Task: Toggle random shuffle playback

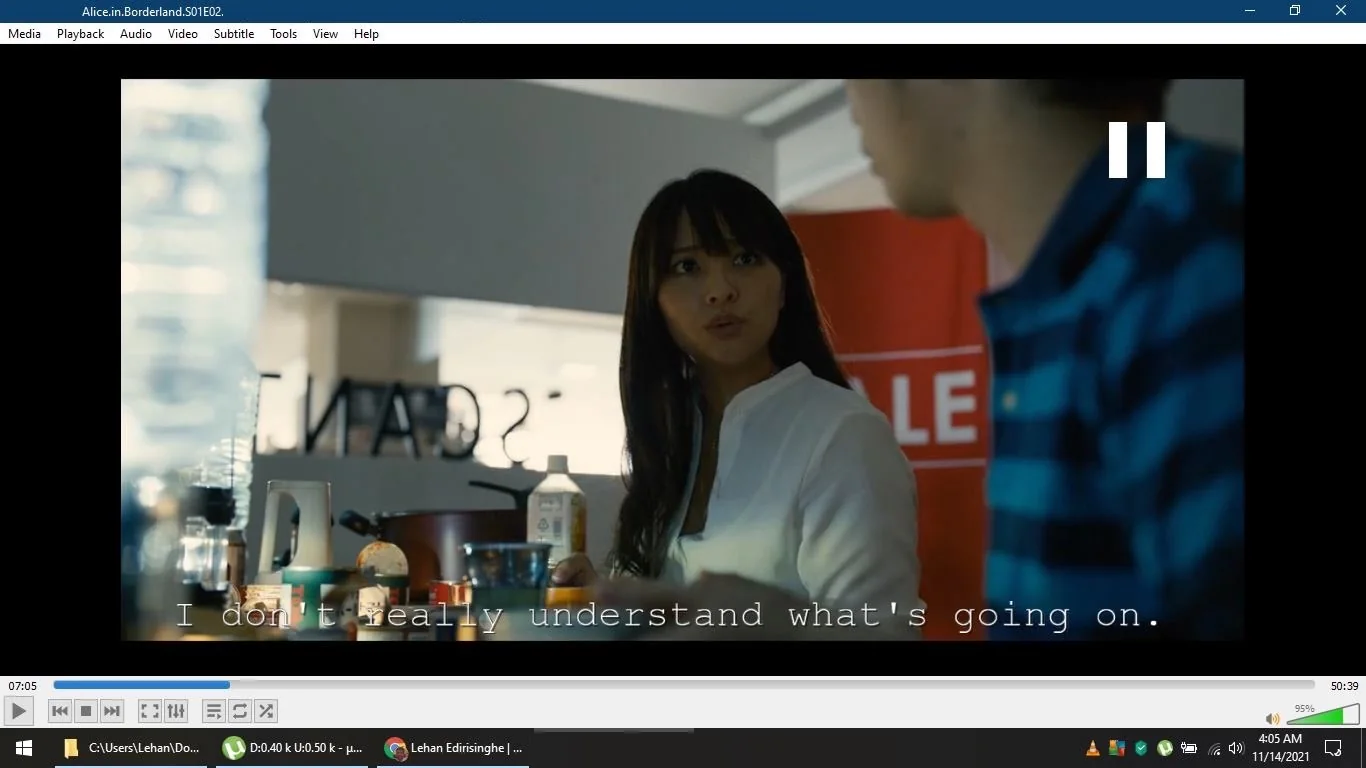Action: point(266,711)
